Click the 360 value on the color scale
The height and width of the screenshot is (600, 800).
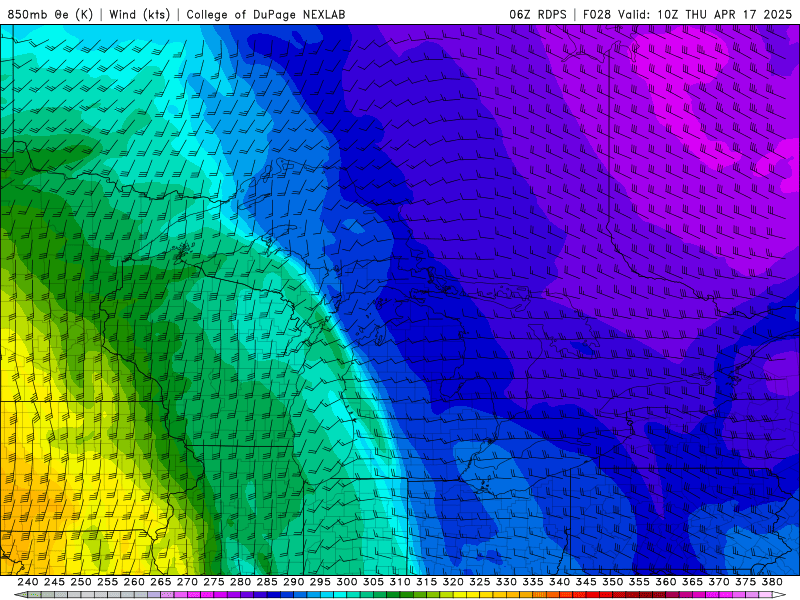tap(666, 582)
